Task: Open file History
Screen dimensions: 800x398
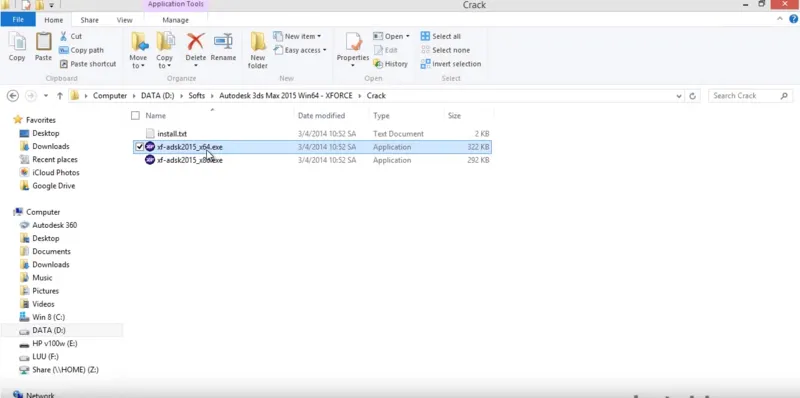Action: 391,64
